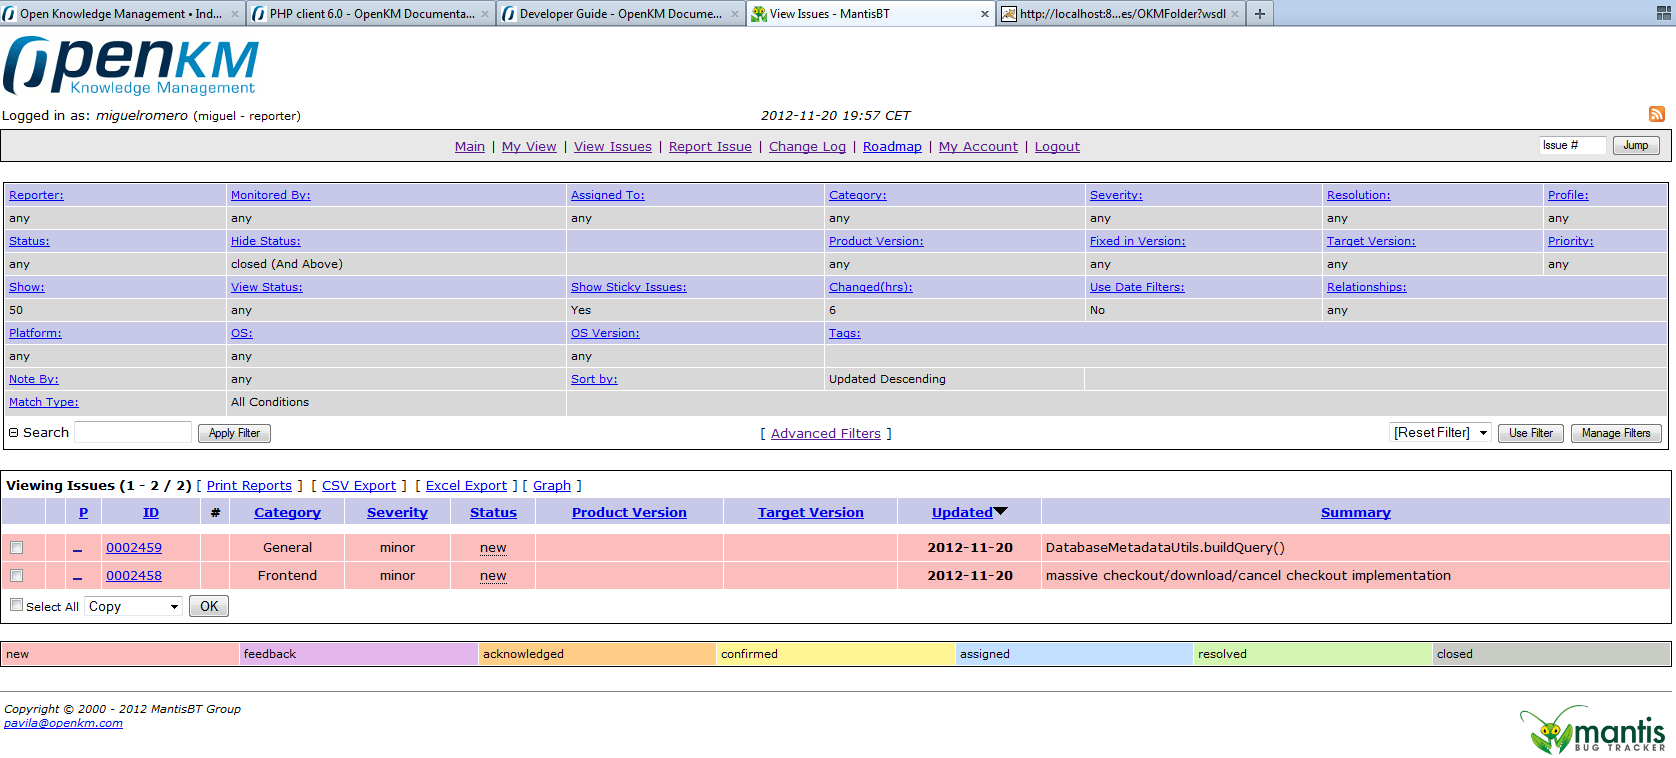This screenshot has height=758, width=1676.
Task: Click the Mantis Bug Tracker logo
Action: tap(1592, 730)
